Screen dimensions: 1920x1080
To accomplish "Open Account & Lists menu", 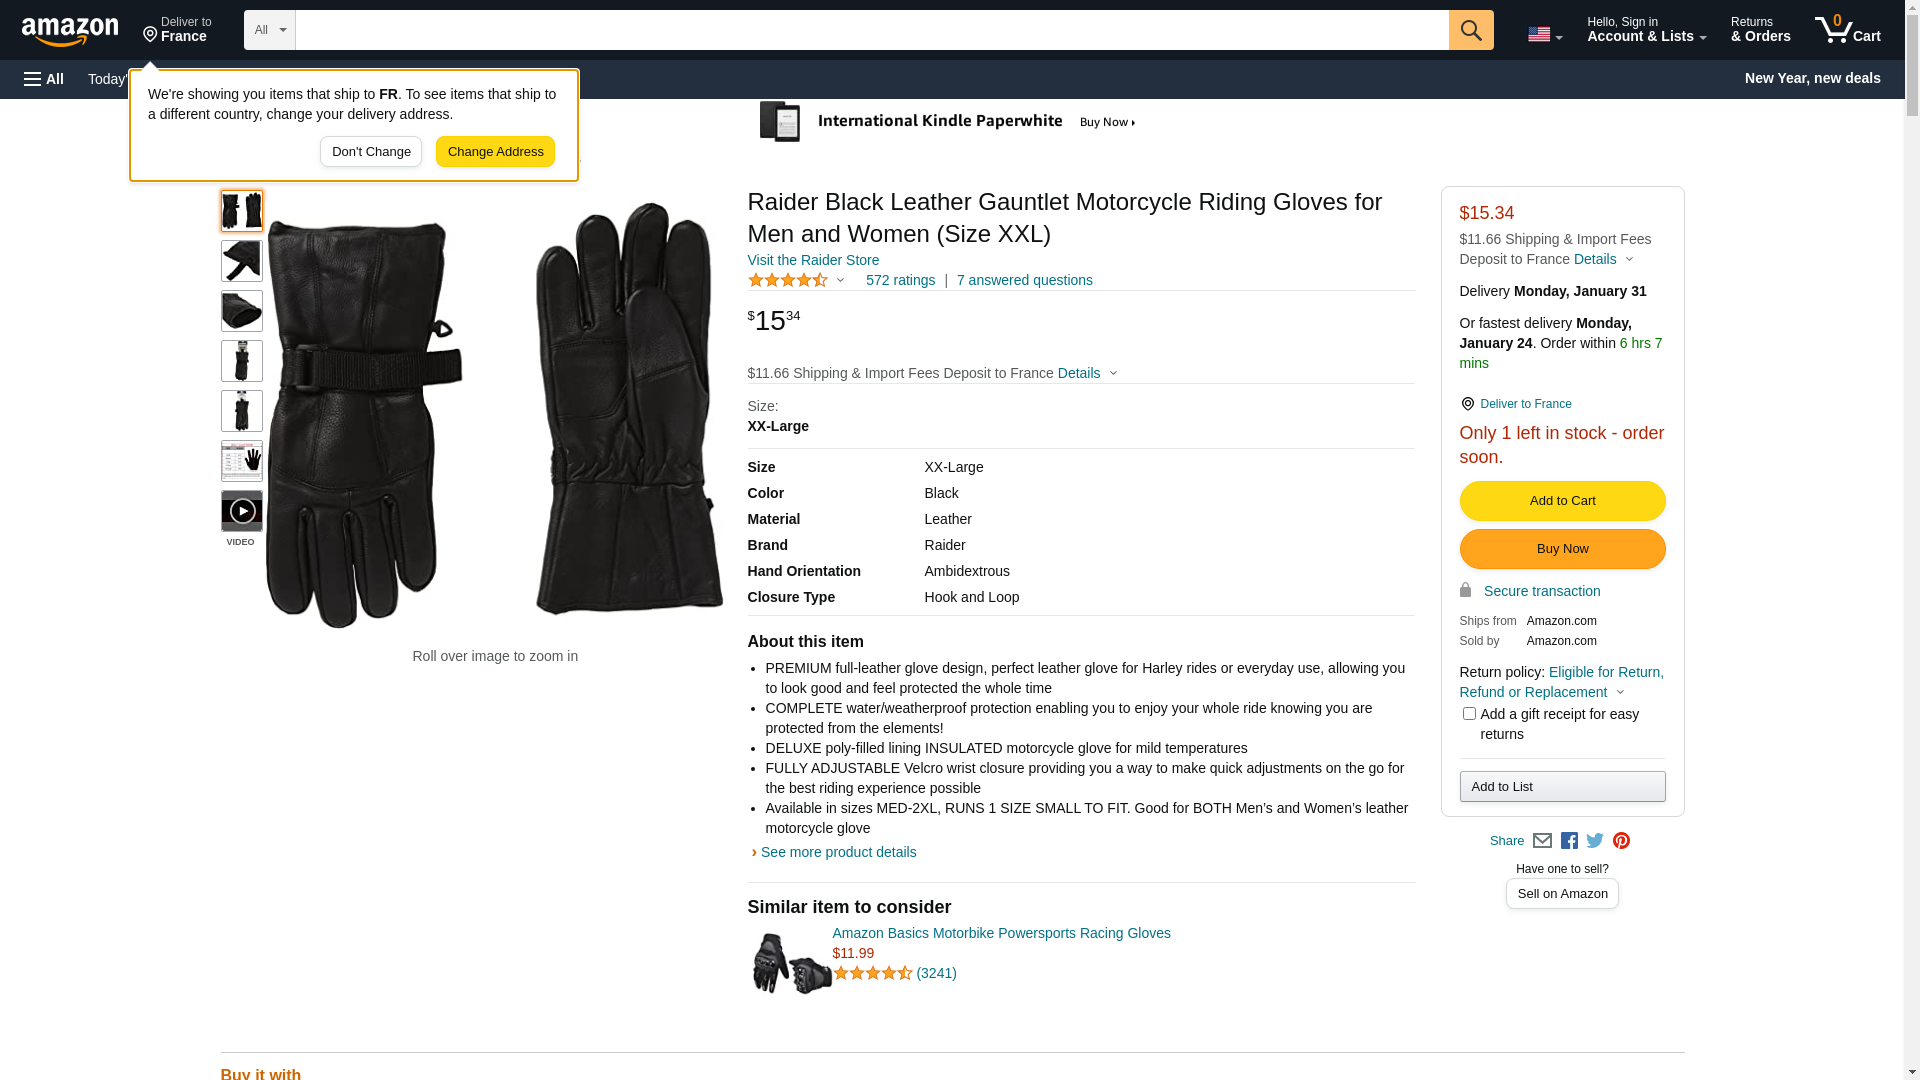I will click(x=1646, y=30).
